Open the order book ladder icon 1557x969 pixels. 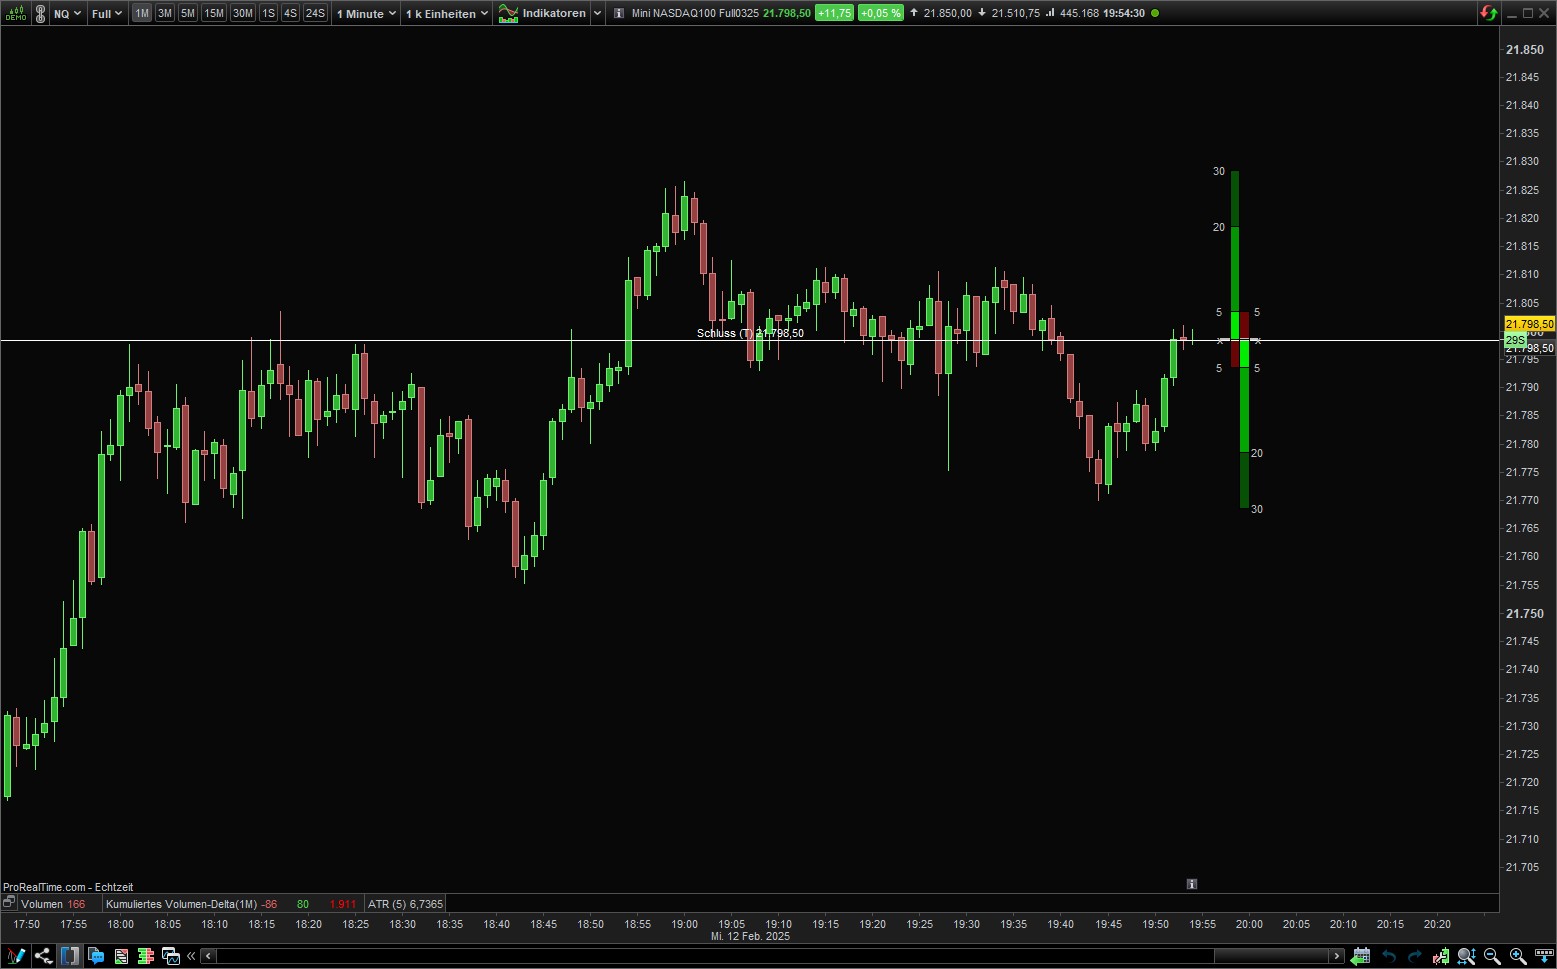(x=146, y=956)
